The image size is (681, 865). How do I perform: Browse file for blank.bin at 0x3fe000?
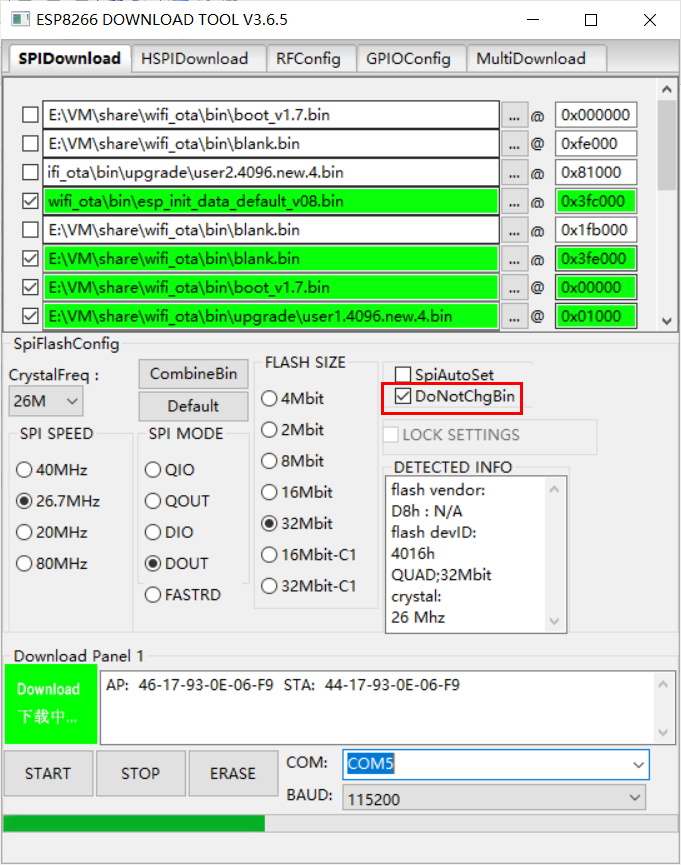tap(514, 259)
